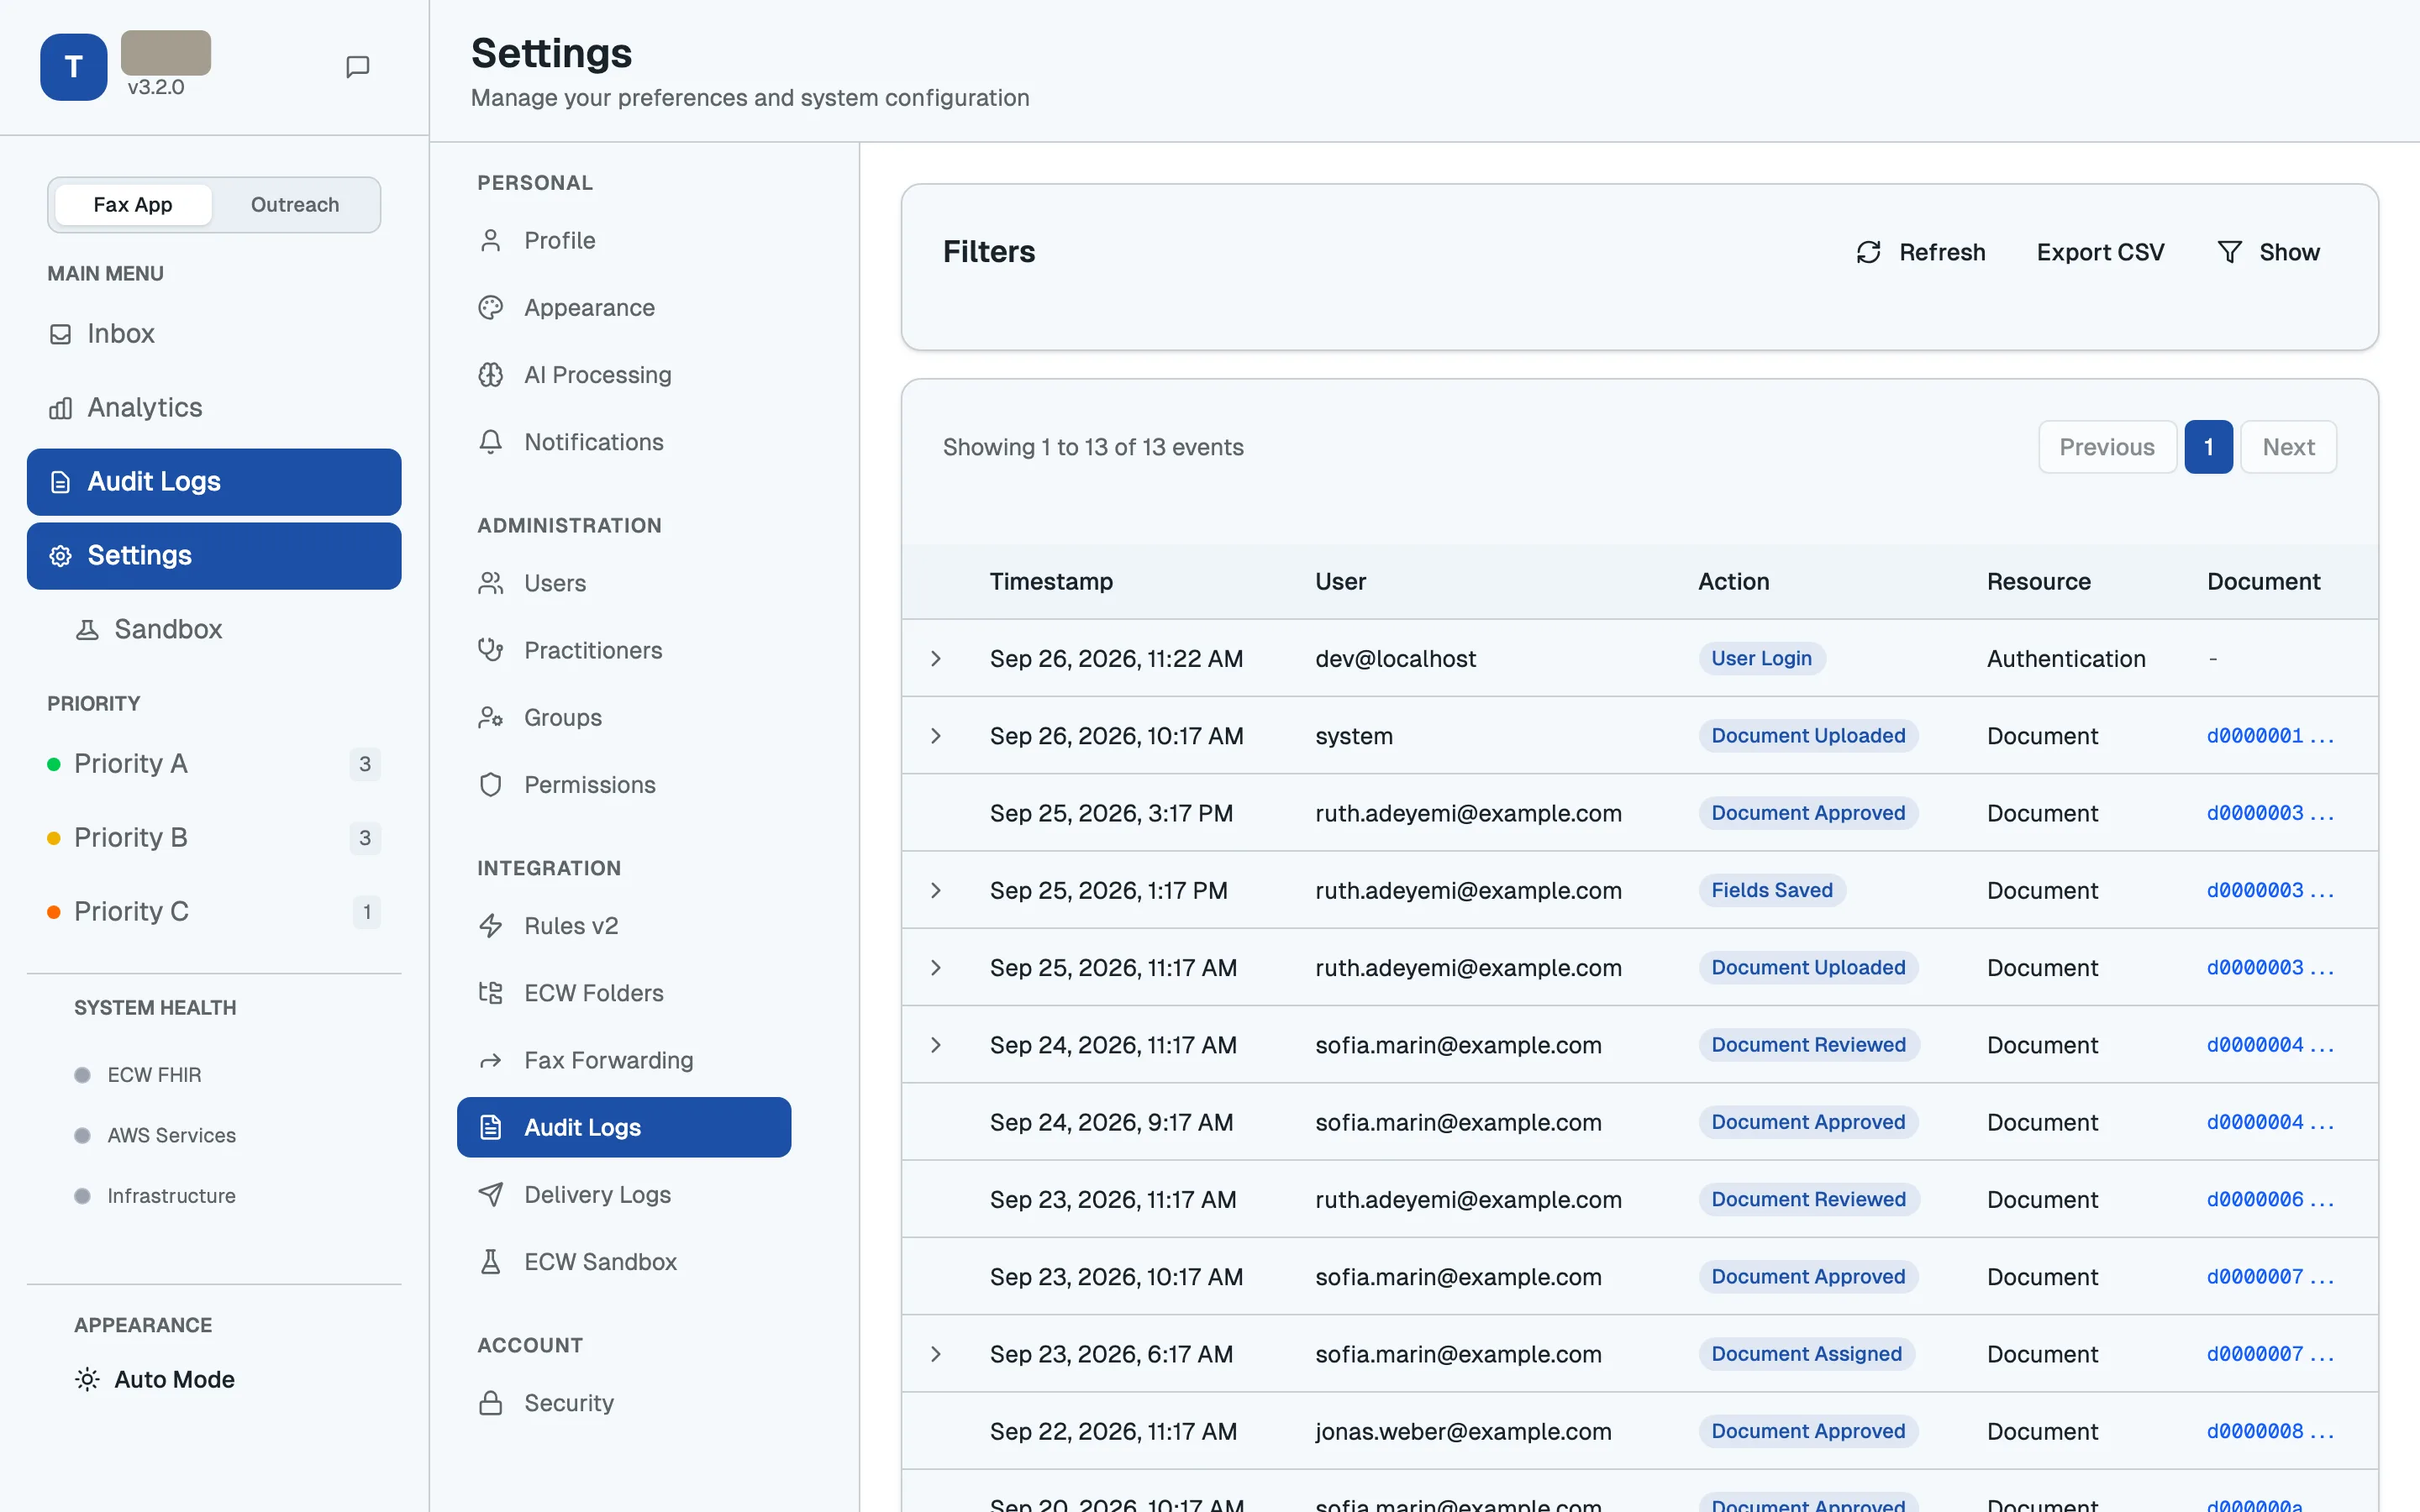Open Analytics in main menu
This screenshot has width=2420, height=1512.
(214, 407)
